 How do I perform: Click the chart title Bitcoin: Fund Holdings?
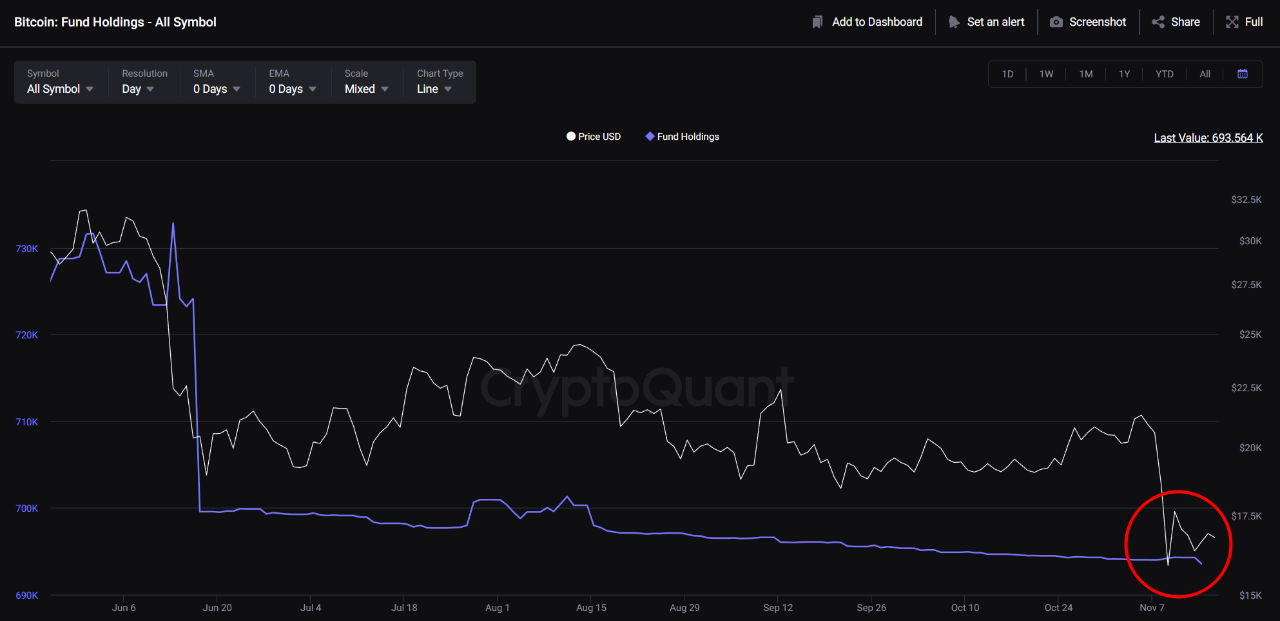(x=115, y=22)
